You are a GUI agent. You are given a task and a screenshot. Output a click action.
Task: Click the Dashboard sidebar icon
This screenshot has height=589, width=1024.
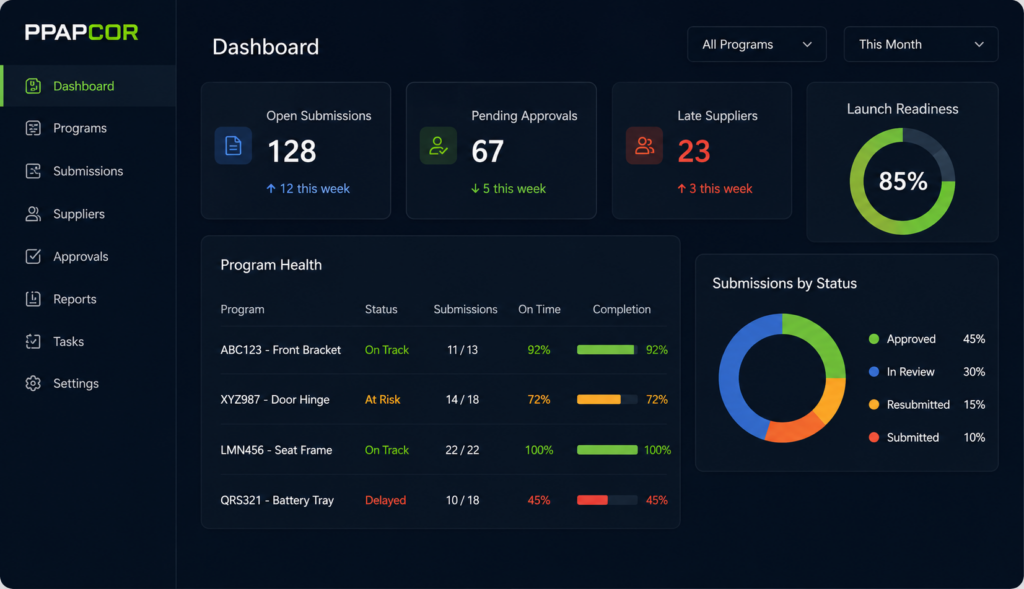click(33, 86)
